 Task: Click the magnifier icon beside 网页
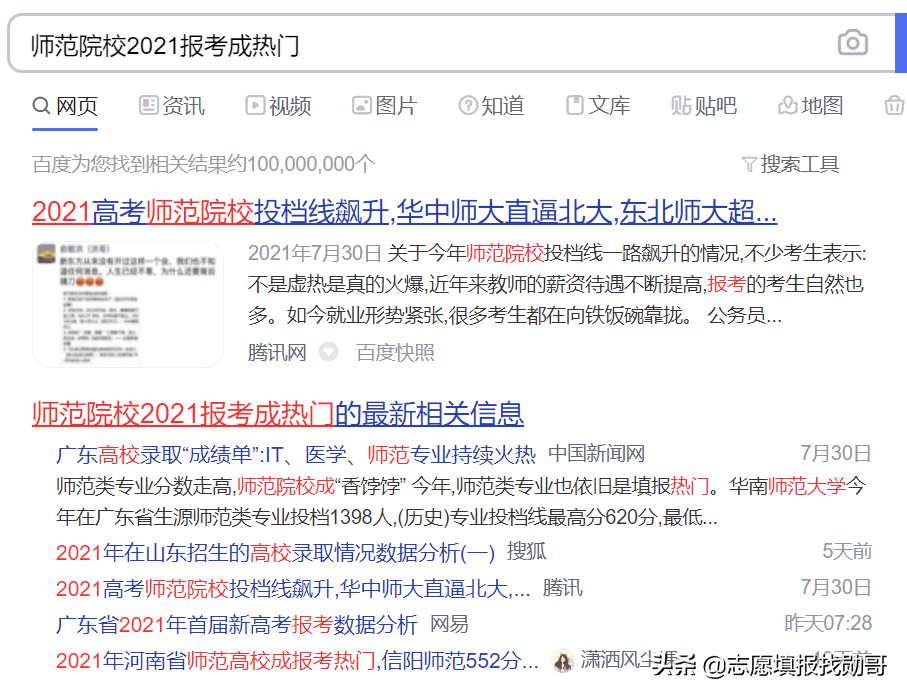[x=40, y=105]
